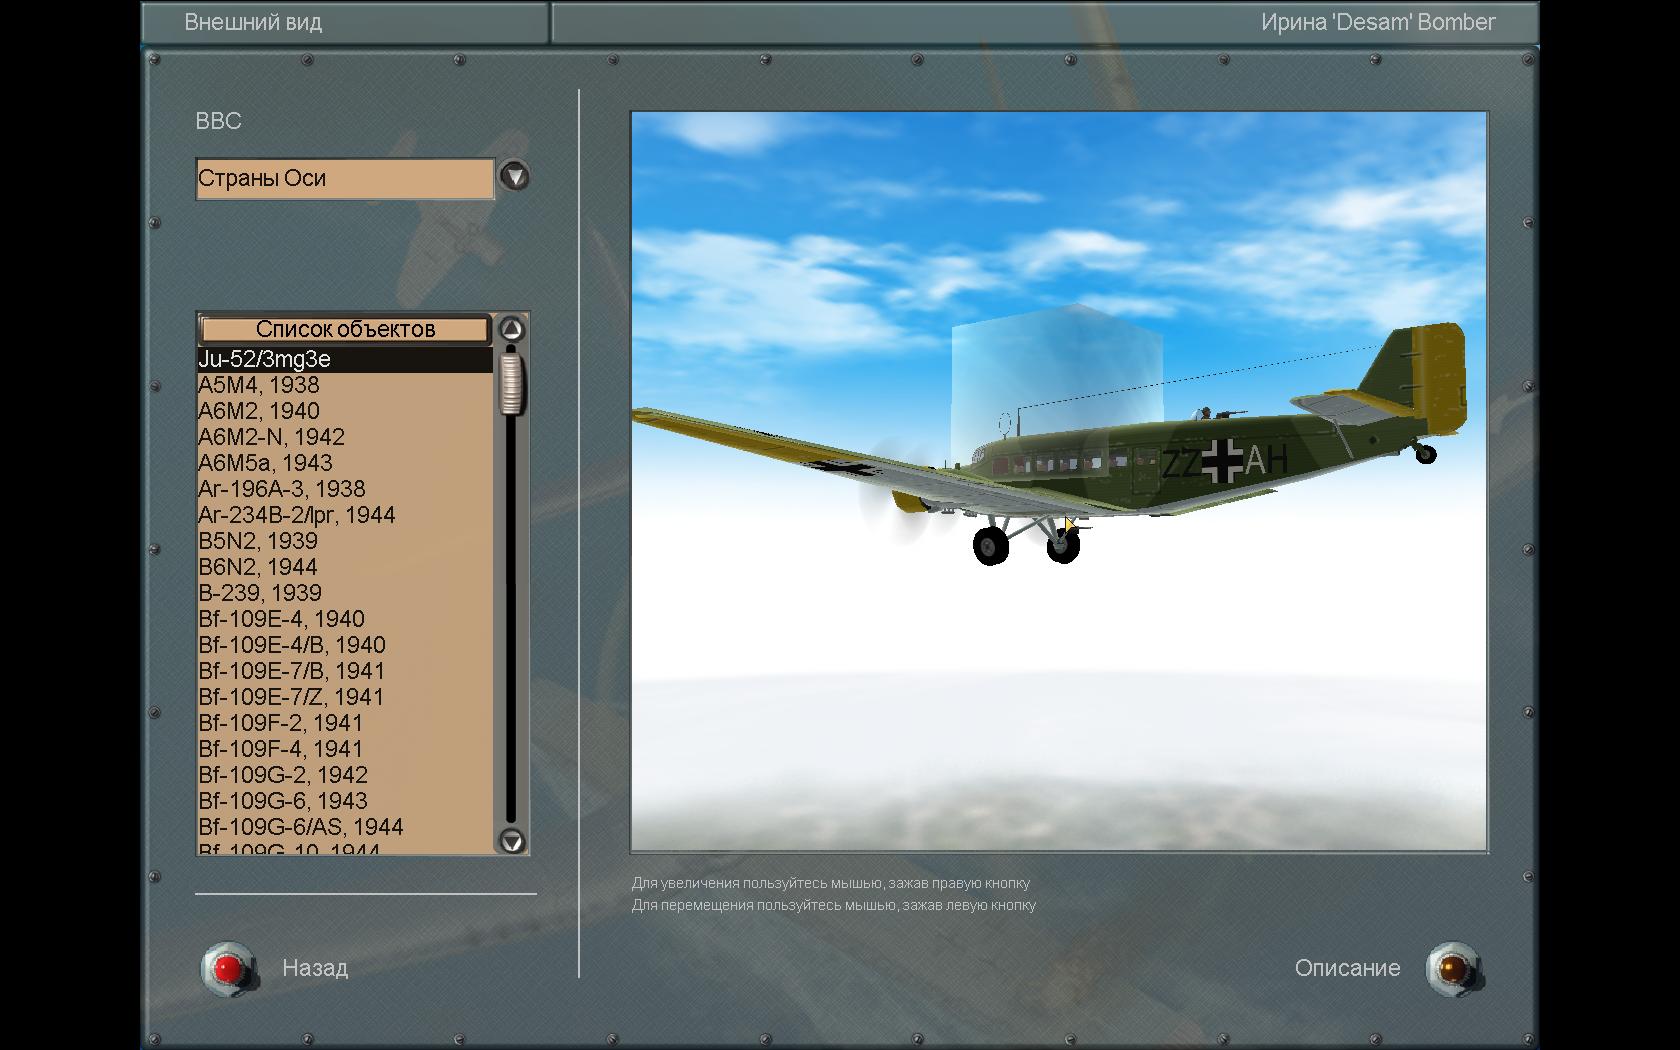
Task: Select Bf-109E-7/B, 1941 in the list
Action: 345,671
